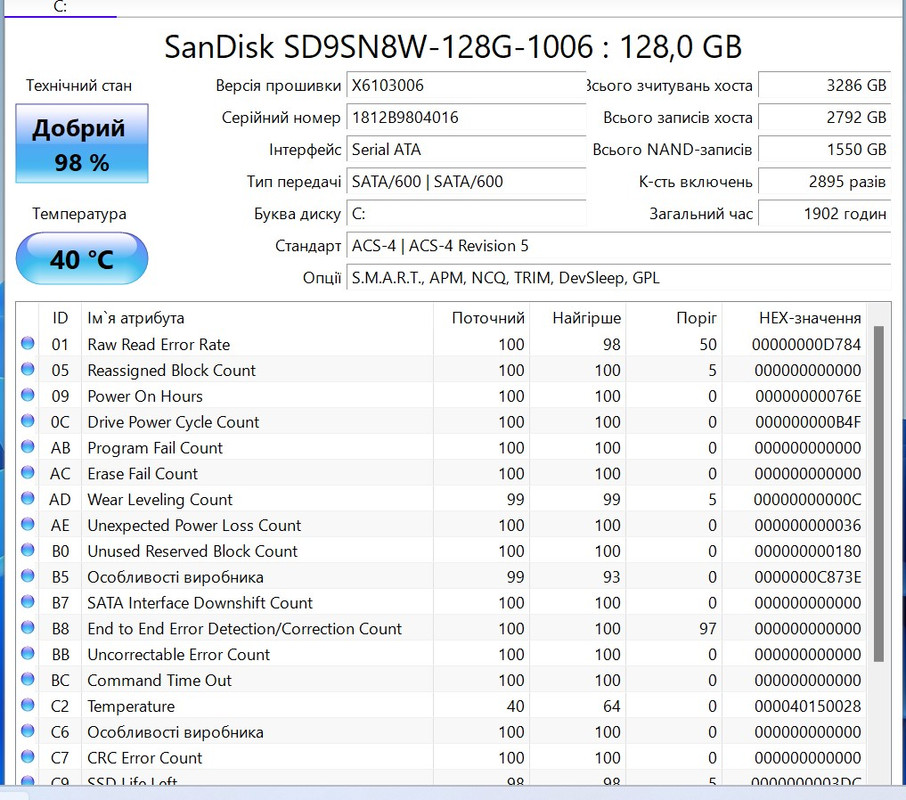Click the 40 °C temperature button
Image resolution: width=906 pixels, height=800 pixels.
click(81, 259)
